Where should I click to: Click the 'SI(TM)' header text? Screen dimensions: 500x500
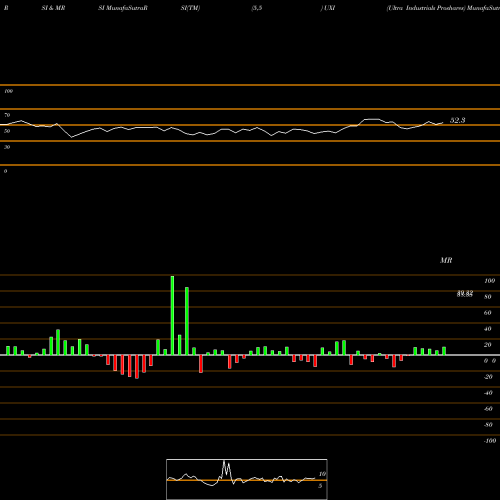click(190, 8)
